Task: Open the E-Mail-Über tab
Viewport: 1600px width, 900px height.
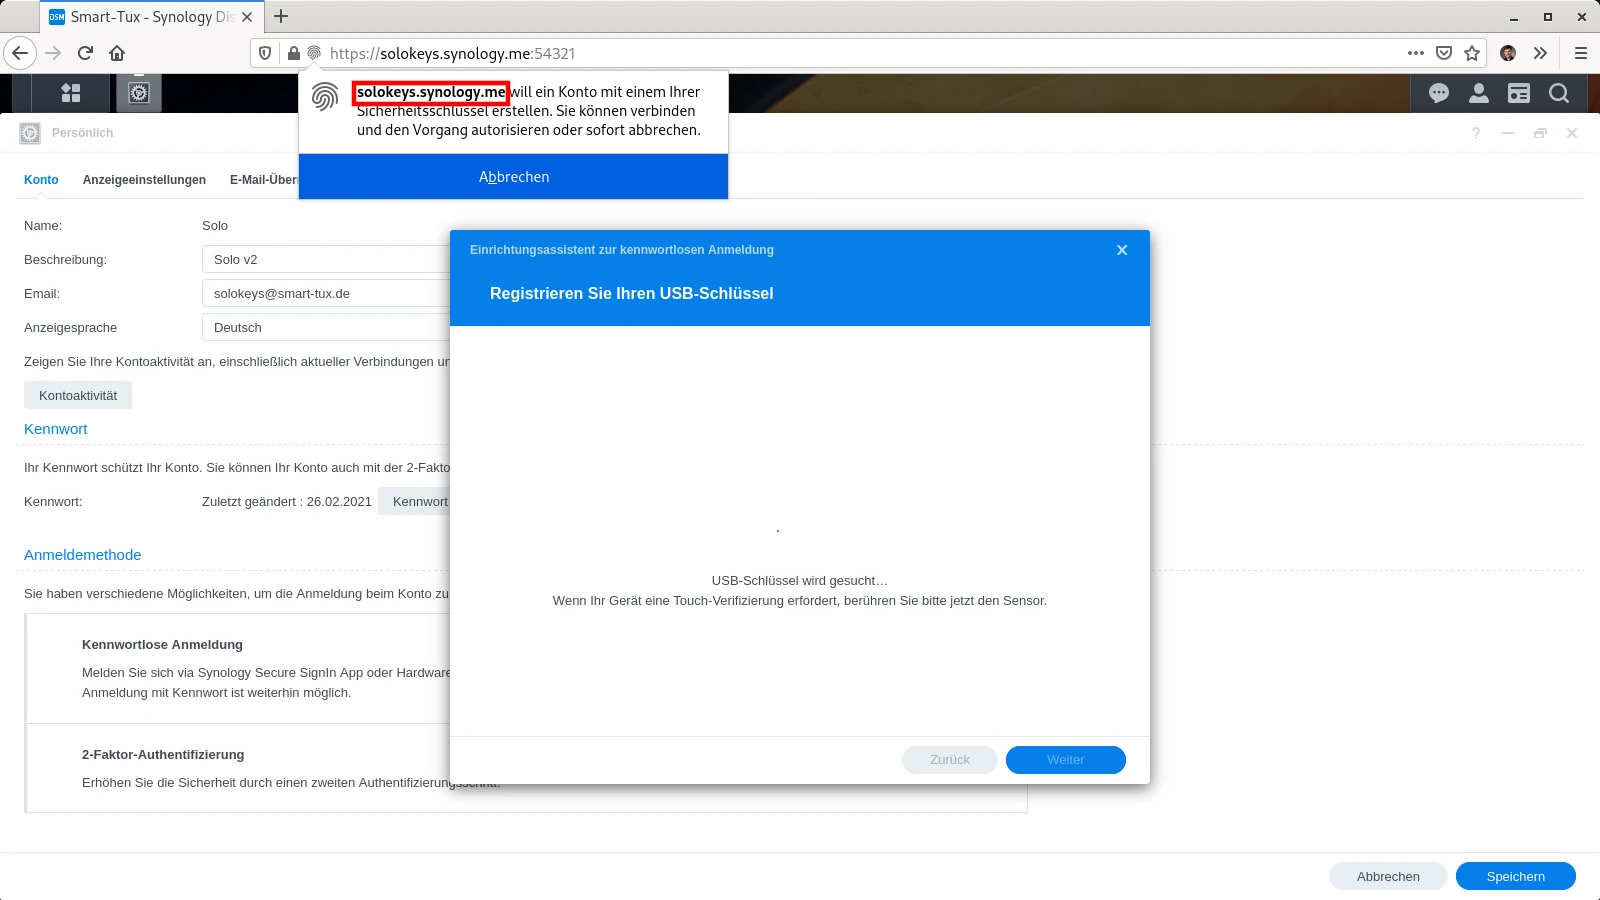Action: point(263,180)
